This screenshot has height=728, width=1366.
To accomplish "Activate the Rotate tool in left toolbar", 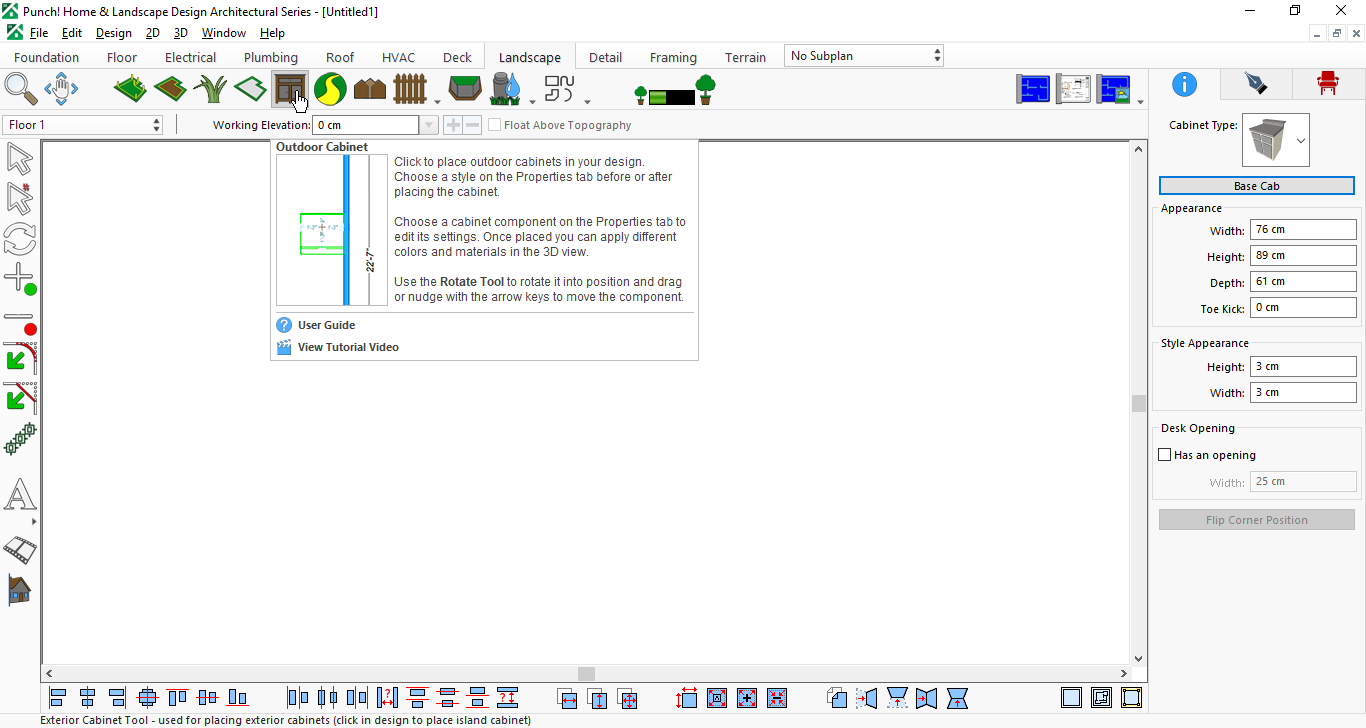I will pyautogui.click(x=19, y=238).
